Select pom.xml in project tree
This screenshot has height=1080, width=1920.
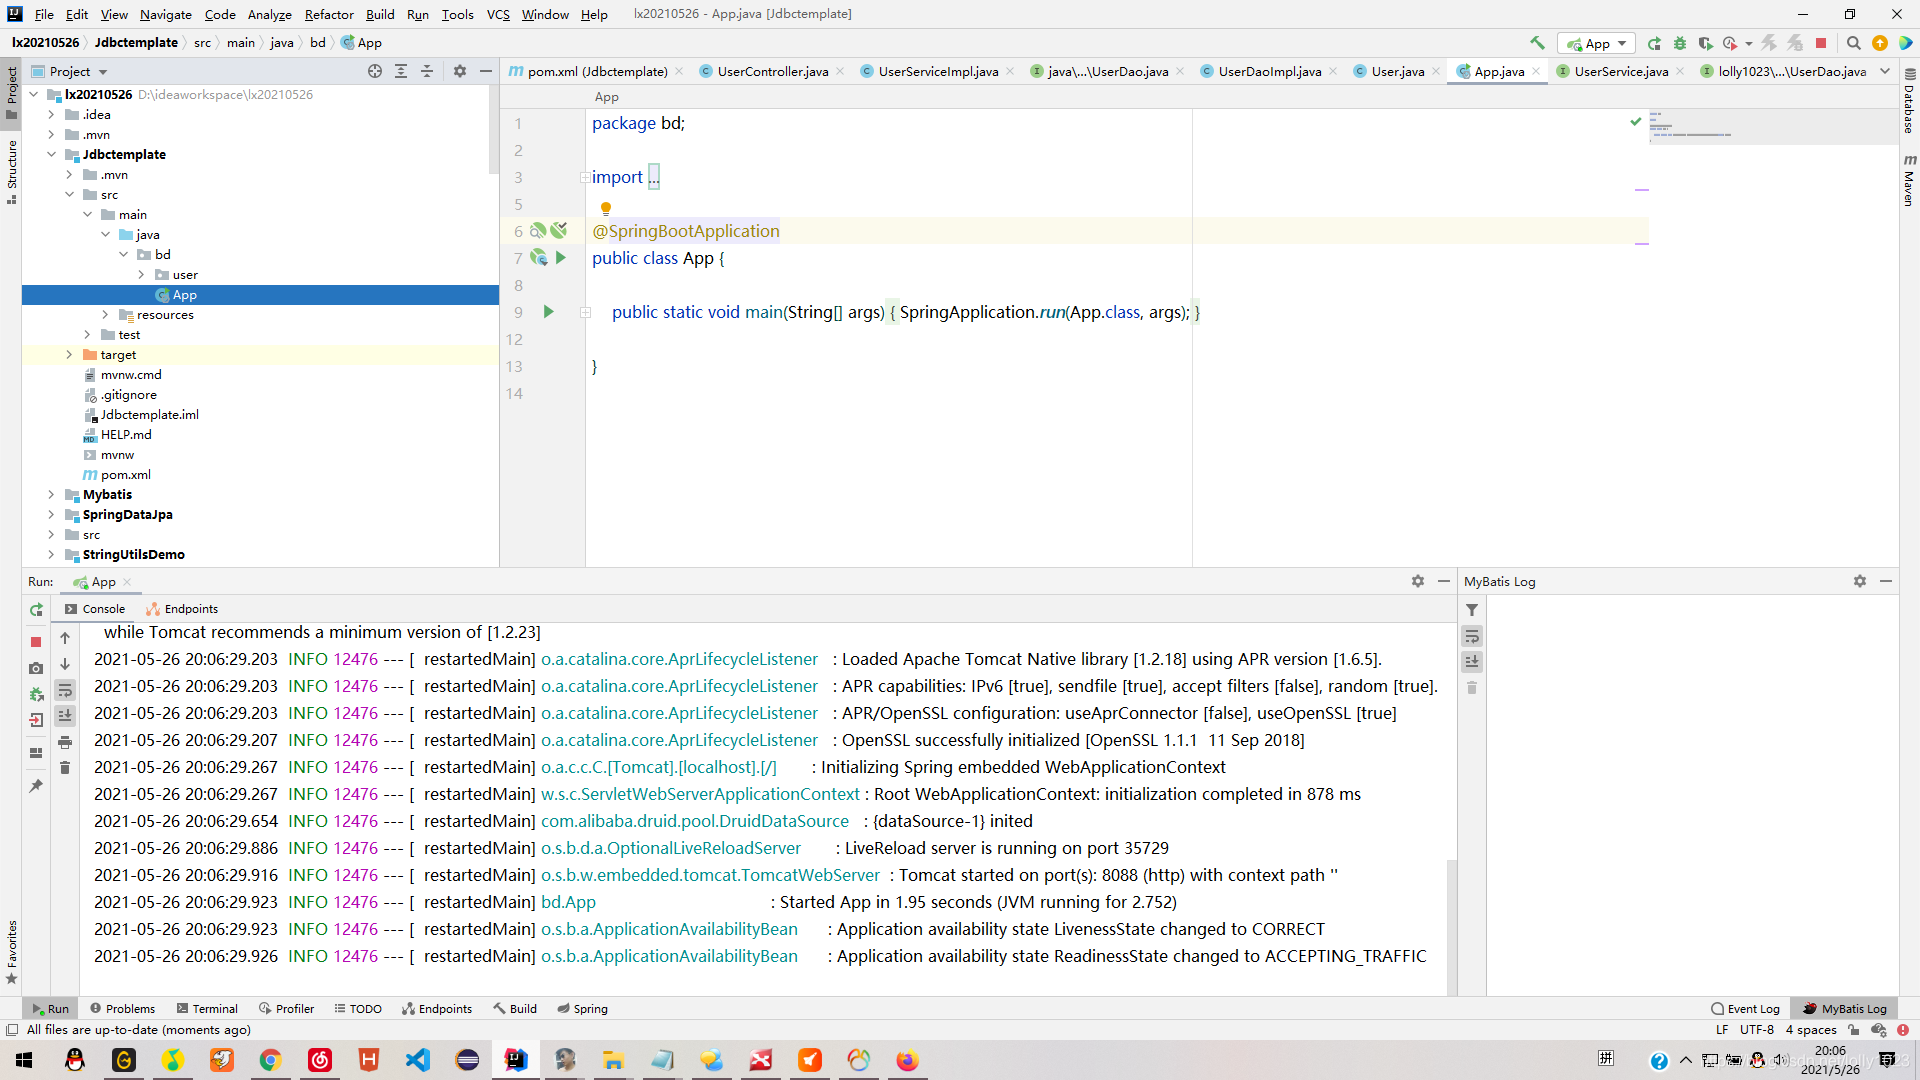pyautogui.click(x=125, y=475)
